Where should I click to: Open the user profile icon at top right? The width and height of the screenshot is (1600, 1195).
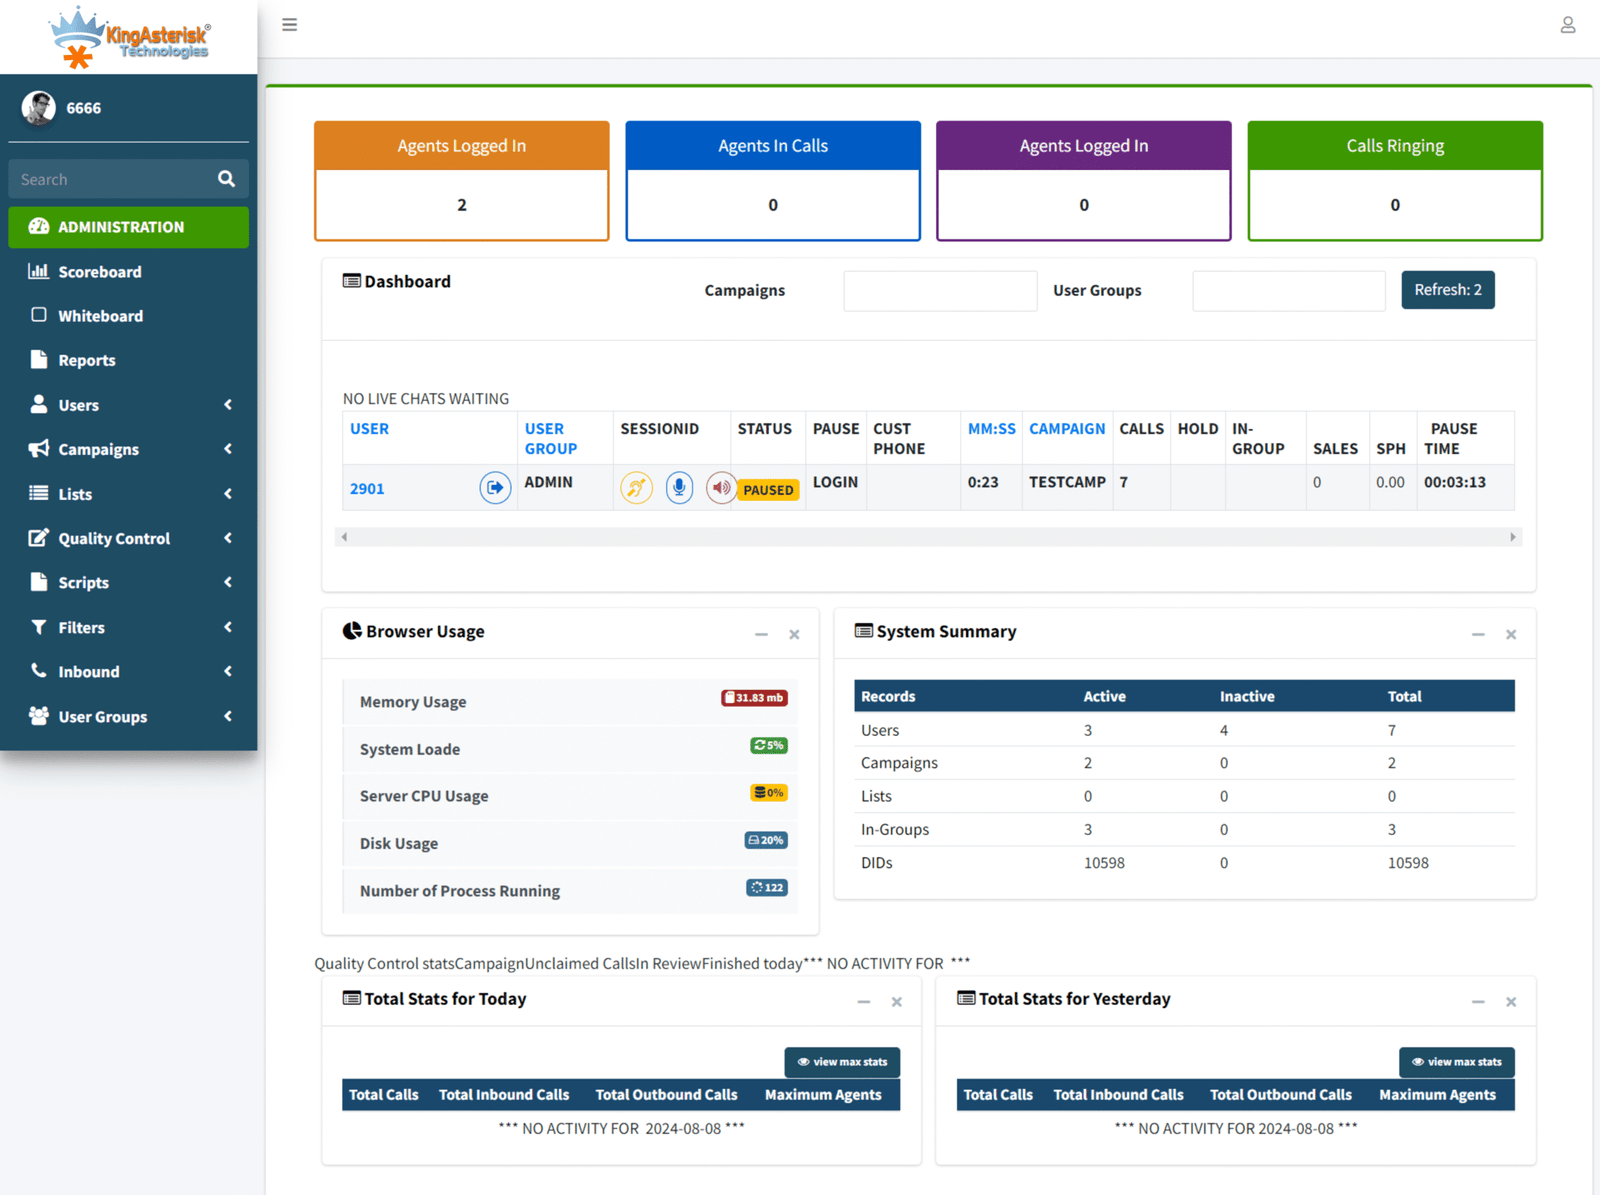[x=1567, y=25]
